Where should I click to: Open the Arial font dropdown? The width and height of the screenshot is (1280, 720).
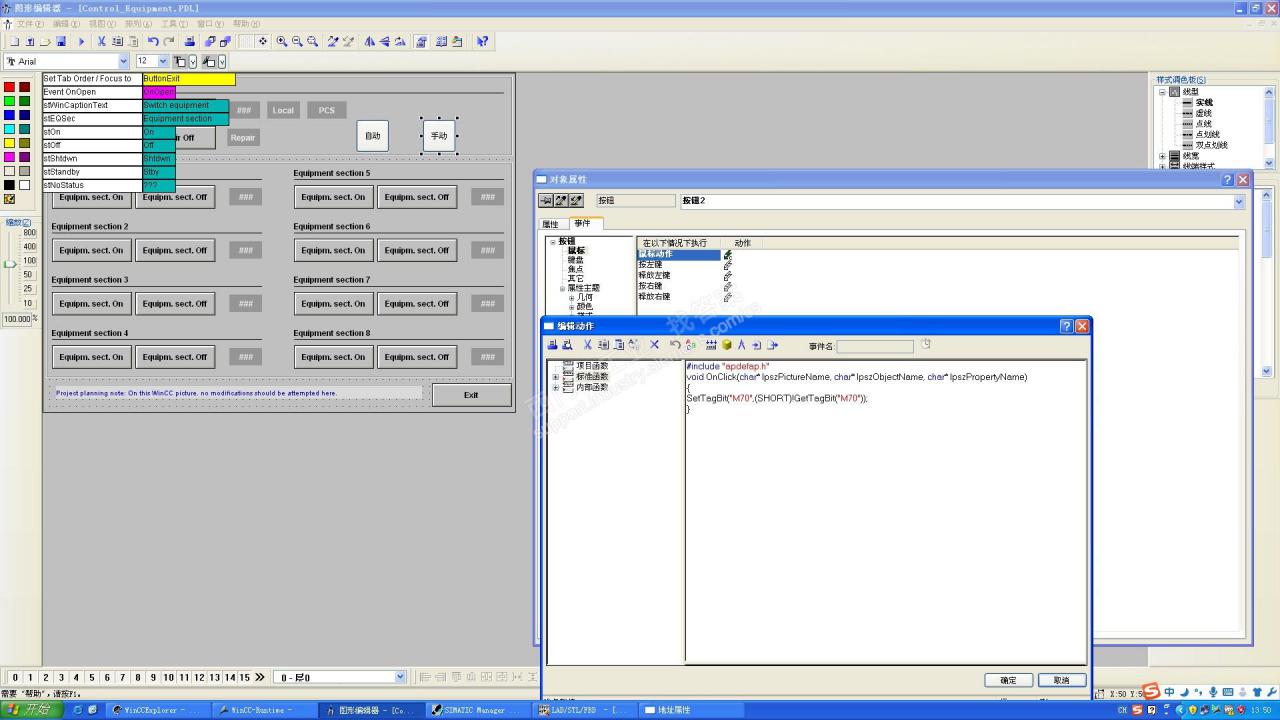(124, 62)
